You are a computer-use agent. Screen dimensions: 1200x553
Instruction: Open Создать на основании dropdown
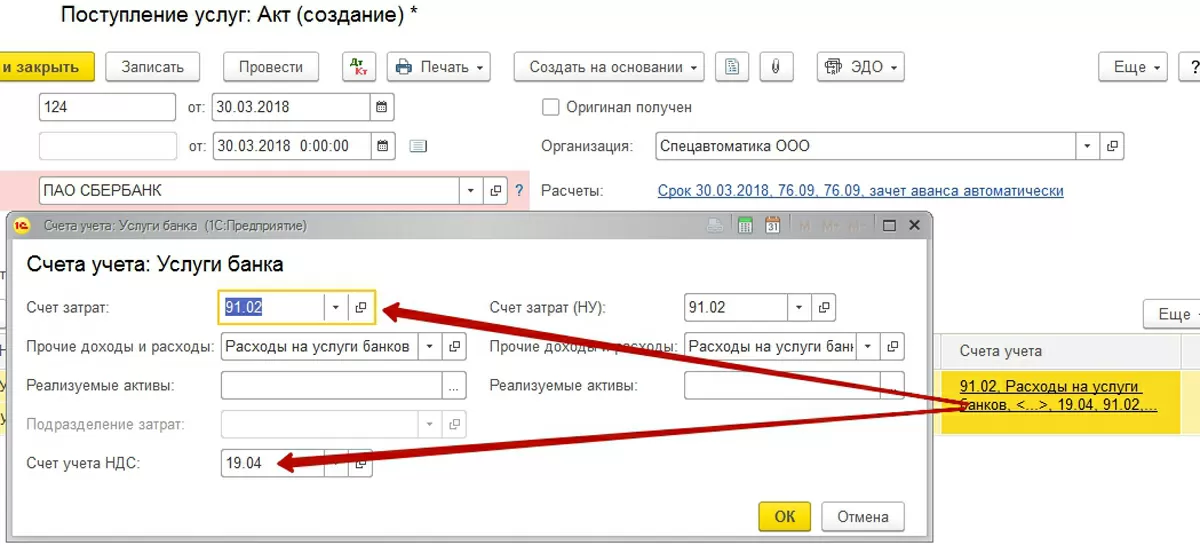tap(609, 67)
